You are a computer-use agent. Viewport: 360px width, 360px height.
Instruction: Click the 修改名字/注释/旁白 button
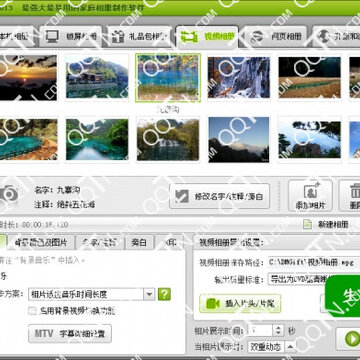click(219, 196)
